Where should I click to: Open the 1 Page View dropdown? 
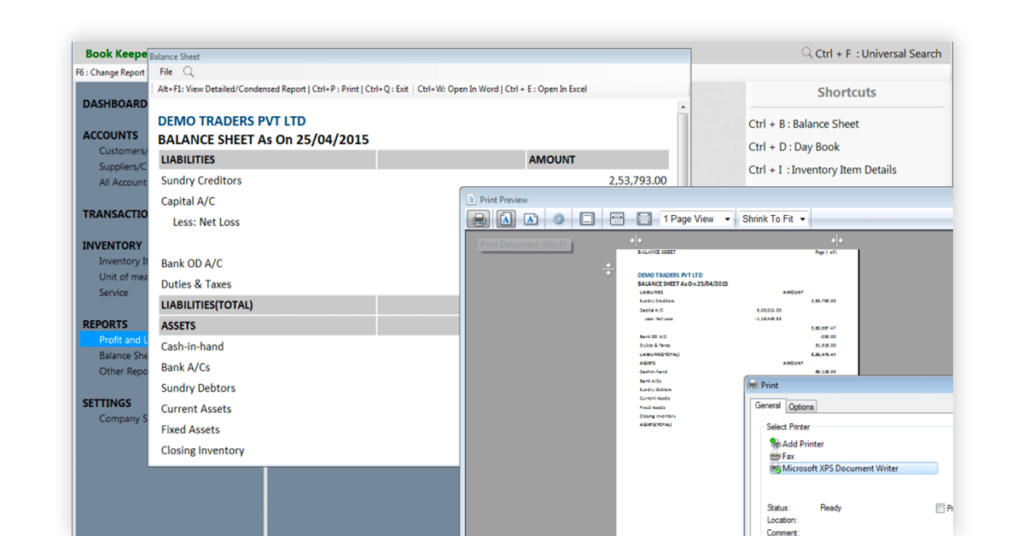point(697,219)
